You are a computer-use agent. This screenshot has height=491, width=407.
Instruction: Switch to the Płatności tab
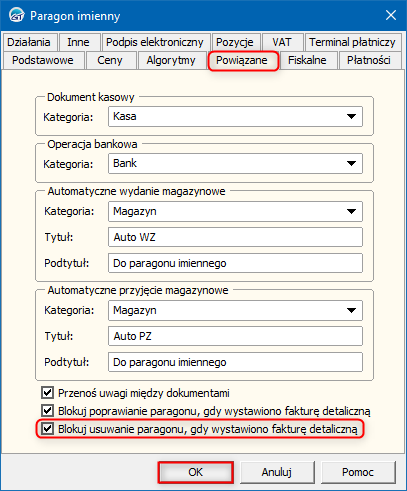click(x=369, y=60)
